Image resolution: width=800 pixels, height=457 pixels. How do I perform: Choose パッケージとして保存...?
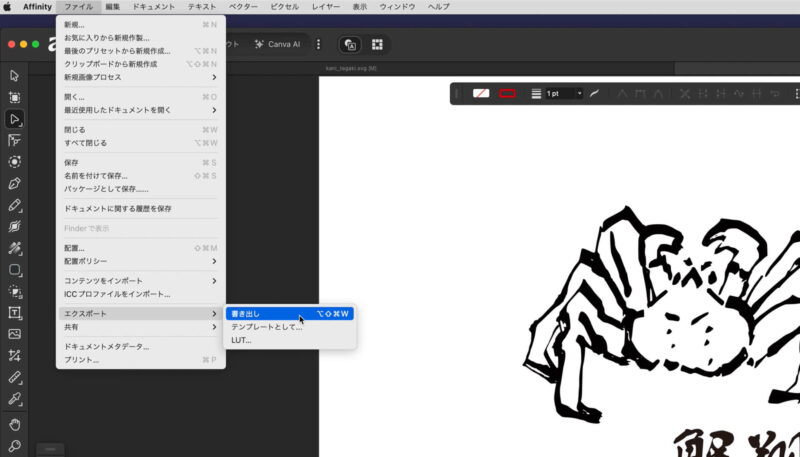pos(141,189)
